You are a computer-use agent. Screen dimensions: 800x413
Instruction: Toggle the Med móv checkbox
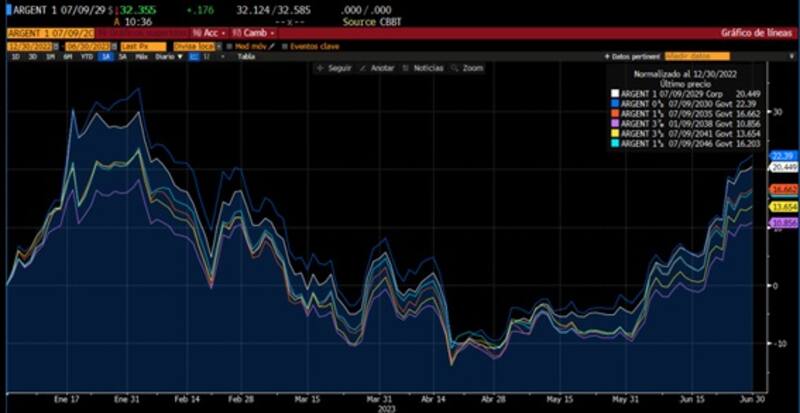[x=228, y=46]
